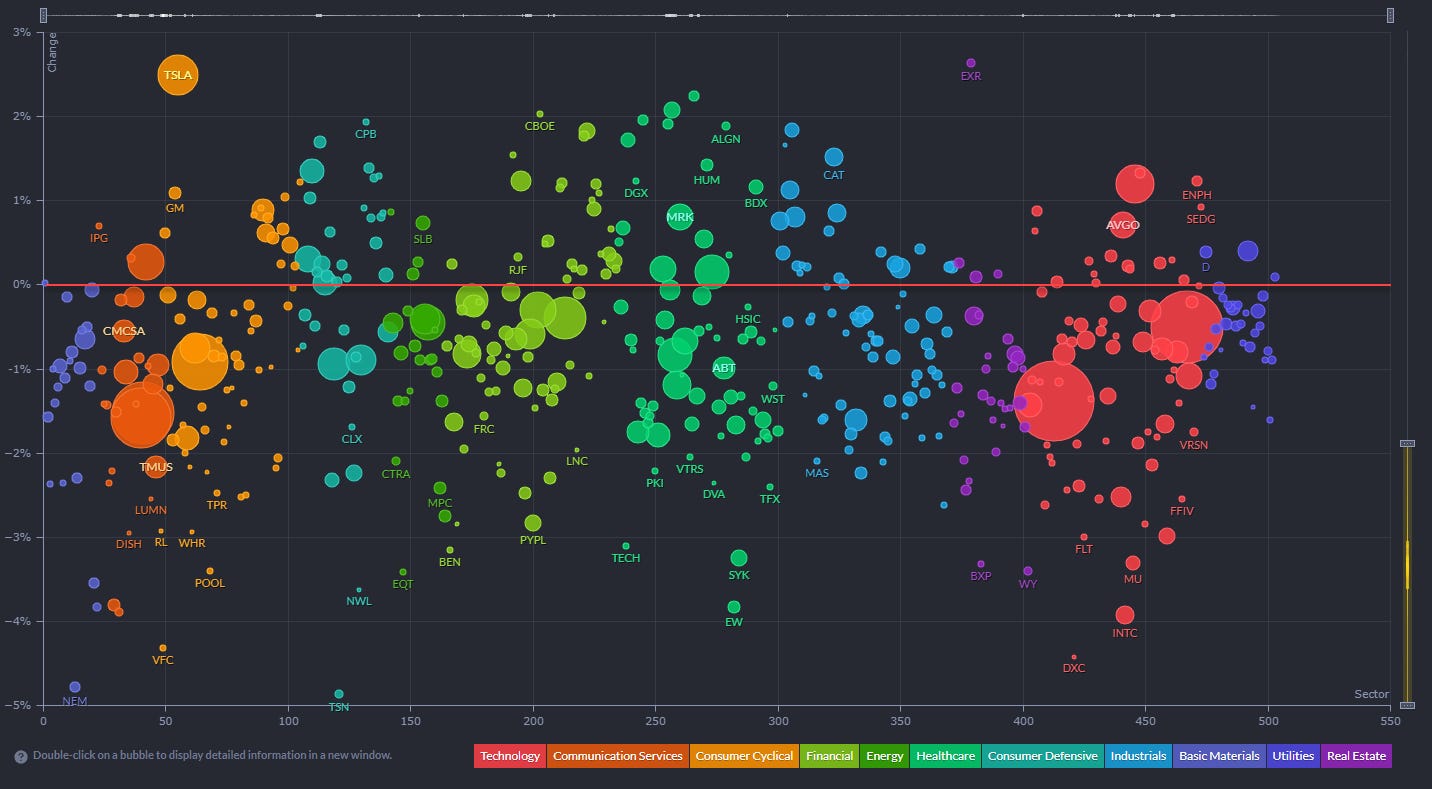Hide the Communication Services sector
This screenshot has width=1432, height=789.
617,756
